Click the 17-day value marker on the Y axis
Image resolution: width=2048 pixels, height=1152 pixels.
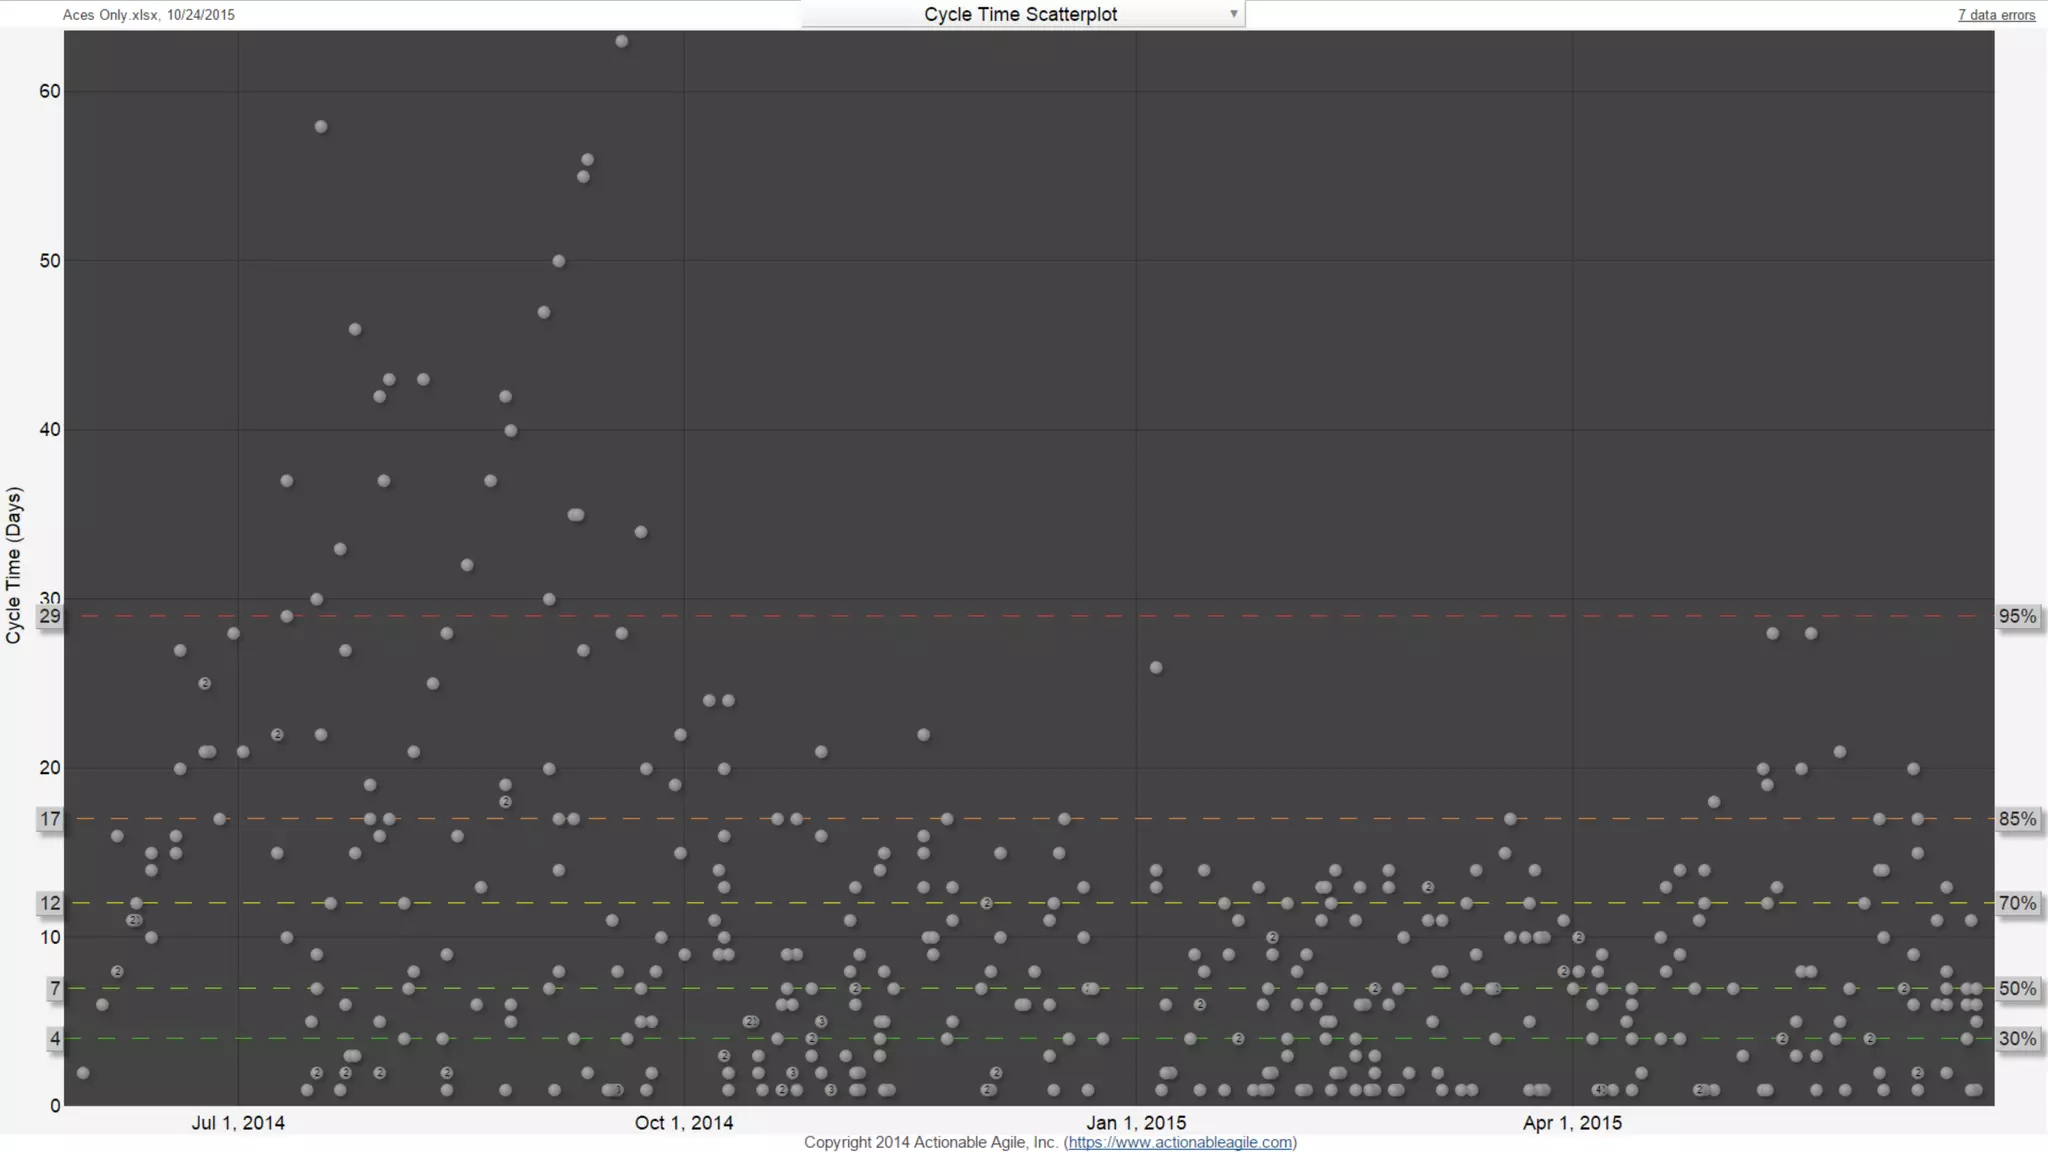[x=49, y=819]
